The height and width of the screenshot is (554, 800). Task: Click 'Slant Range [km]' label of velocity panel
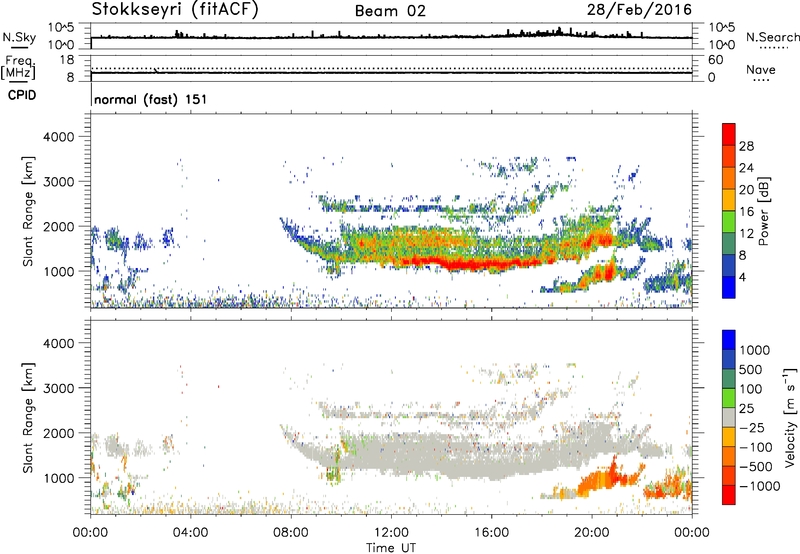(x=28, y=418)
